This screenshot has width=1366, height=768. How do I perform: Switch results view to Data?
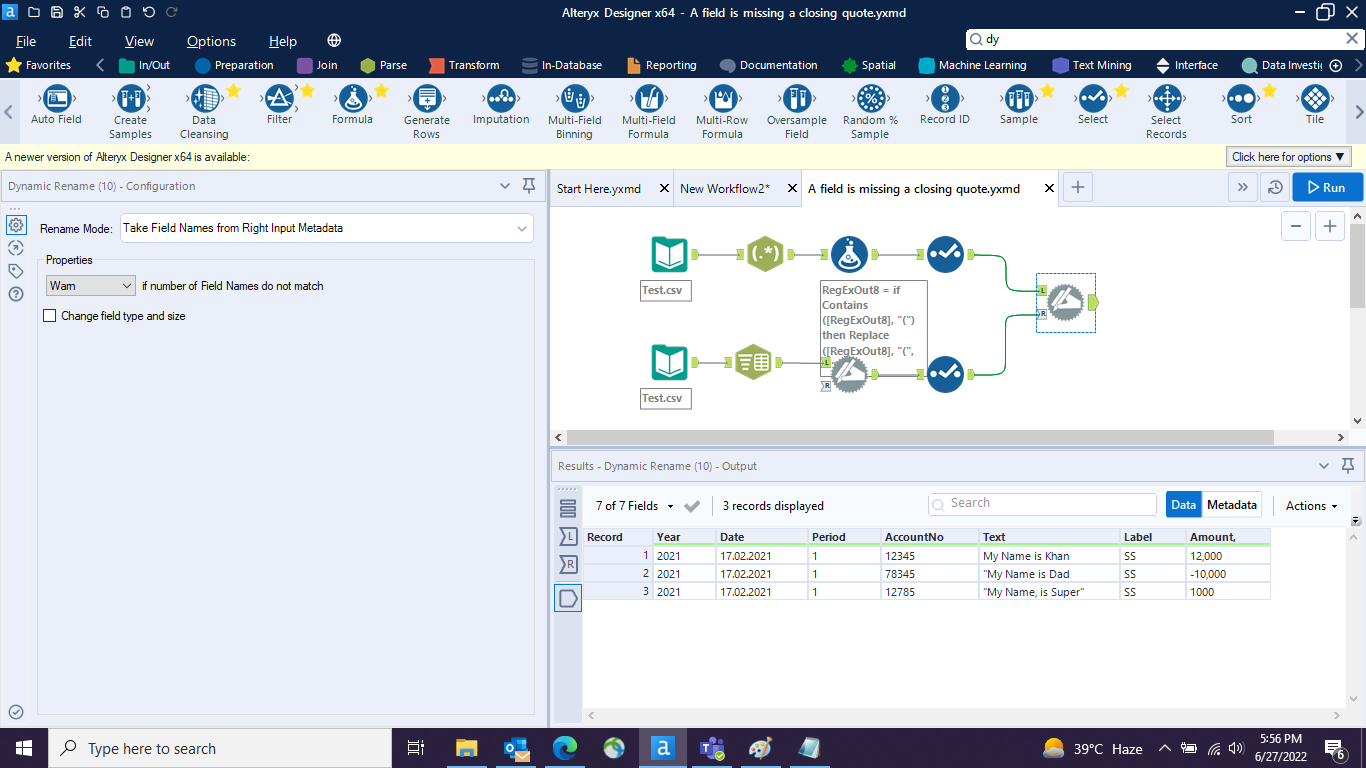click(x=1183, y=505)
